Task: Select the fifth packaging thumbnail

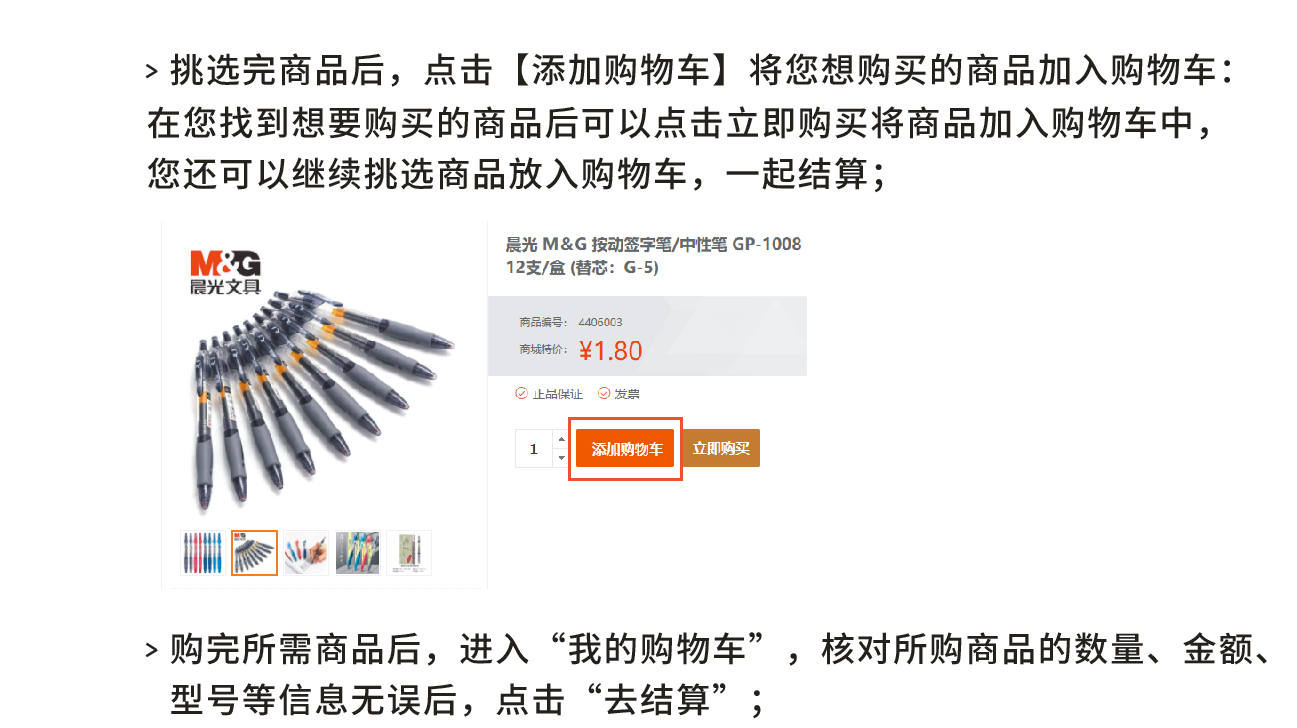Action: 409,553
